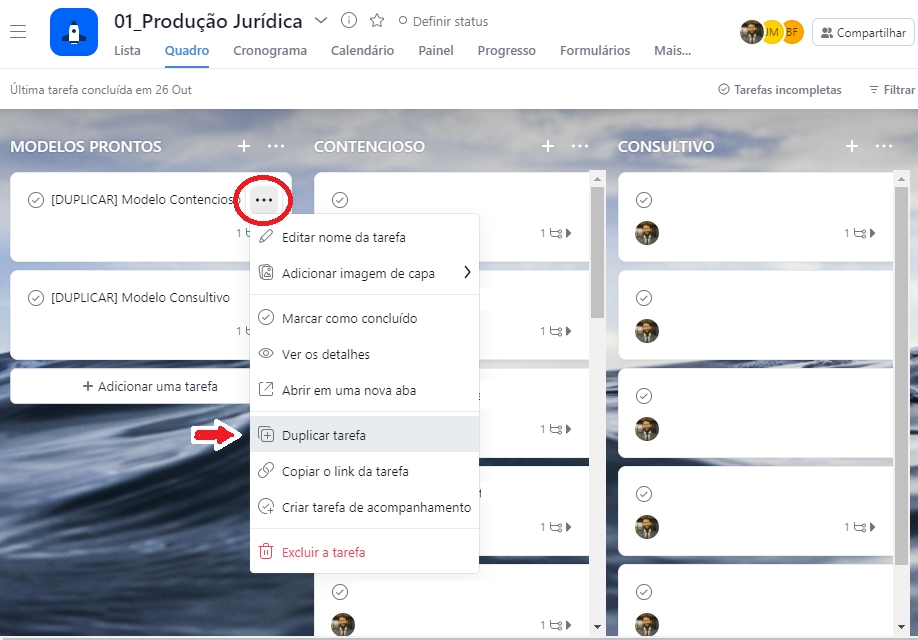The height and width of the screenshot is (640, 918).
Task: Open project info details icon
Action: (349, 21)
